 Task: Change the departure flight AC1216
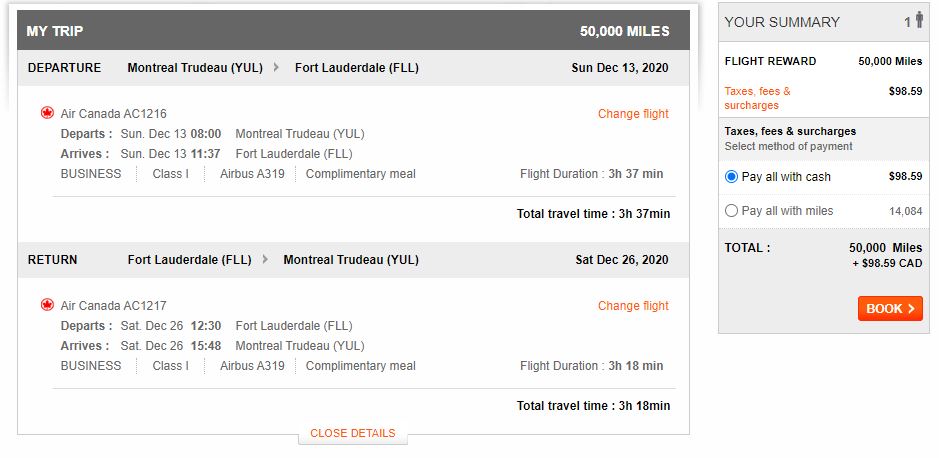coord(633,114)
